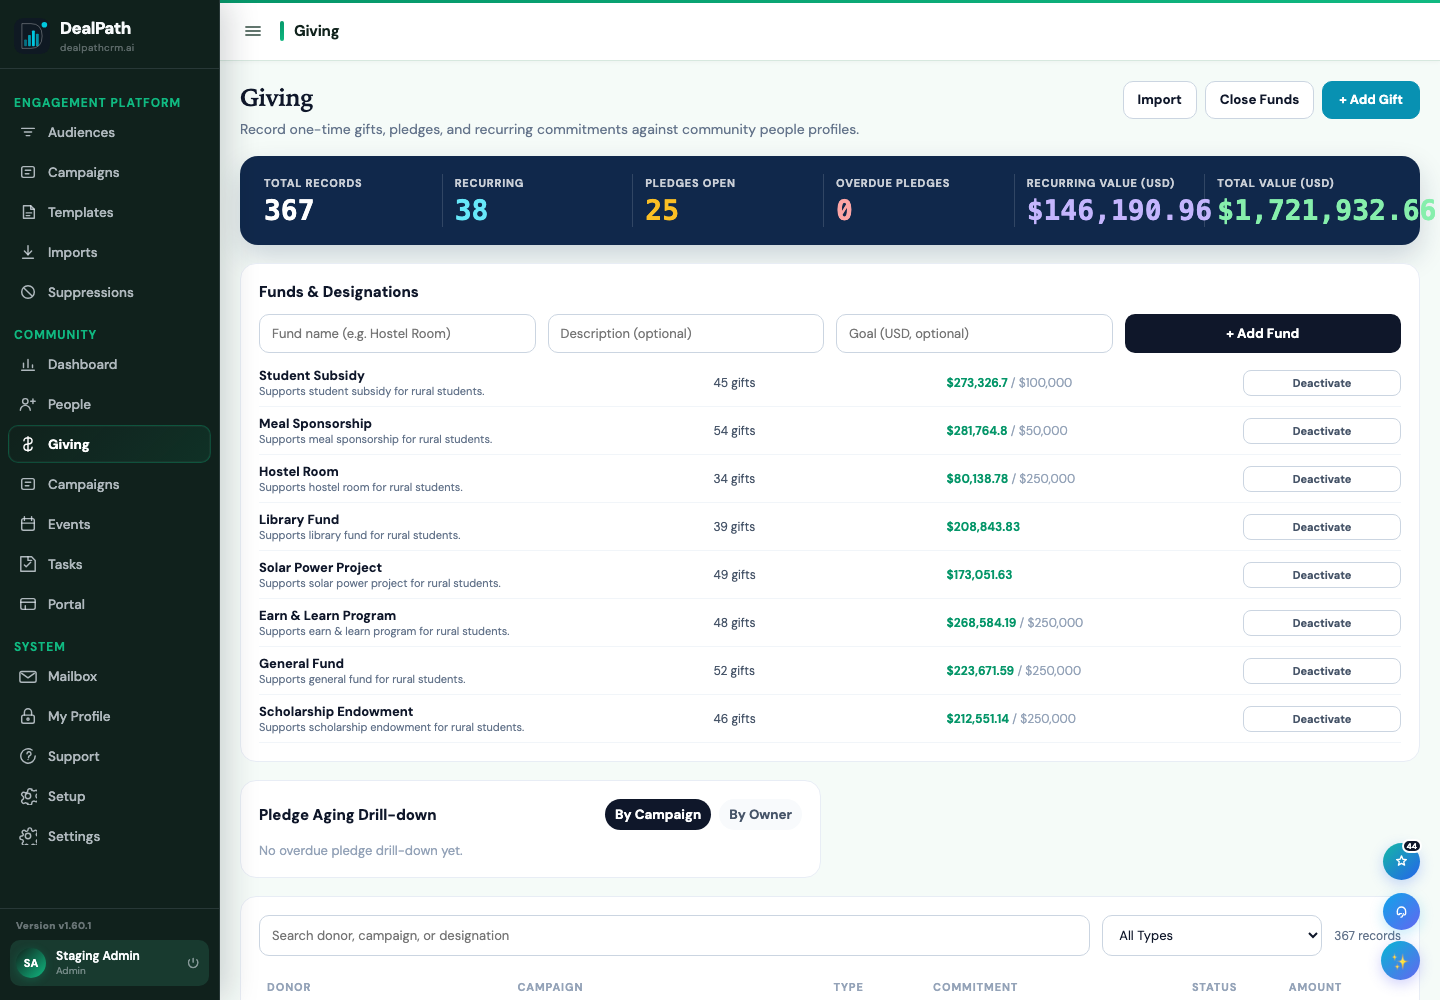
Task: Click the Support help icon
Action: click(x=28, y=756)
